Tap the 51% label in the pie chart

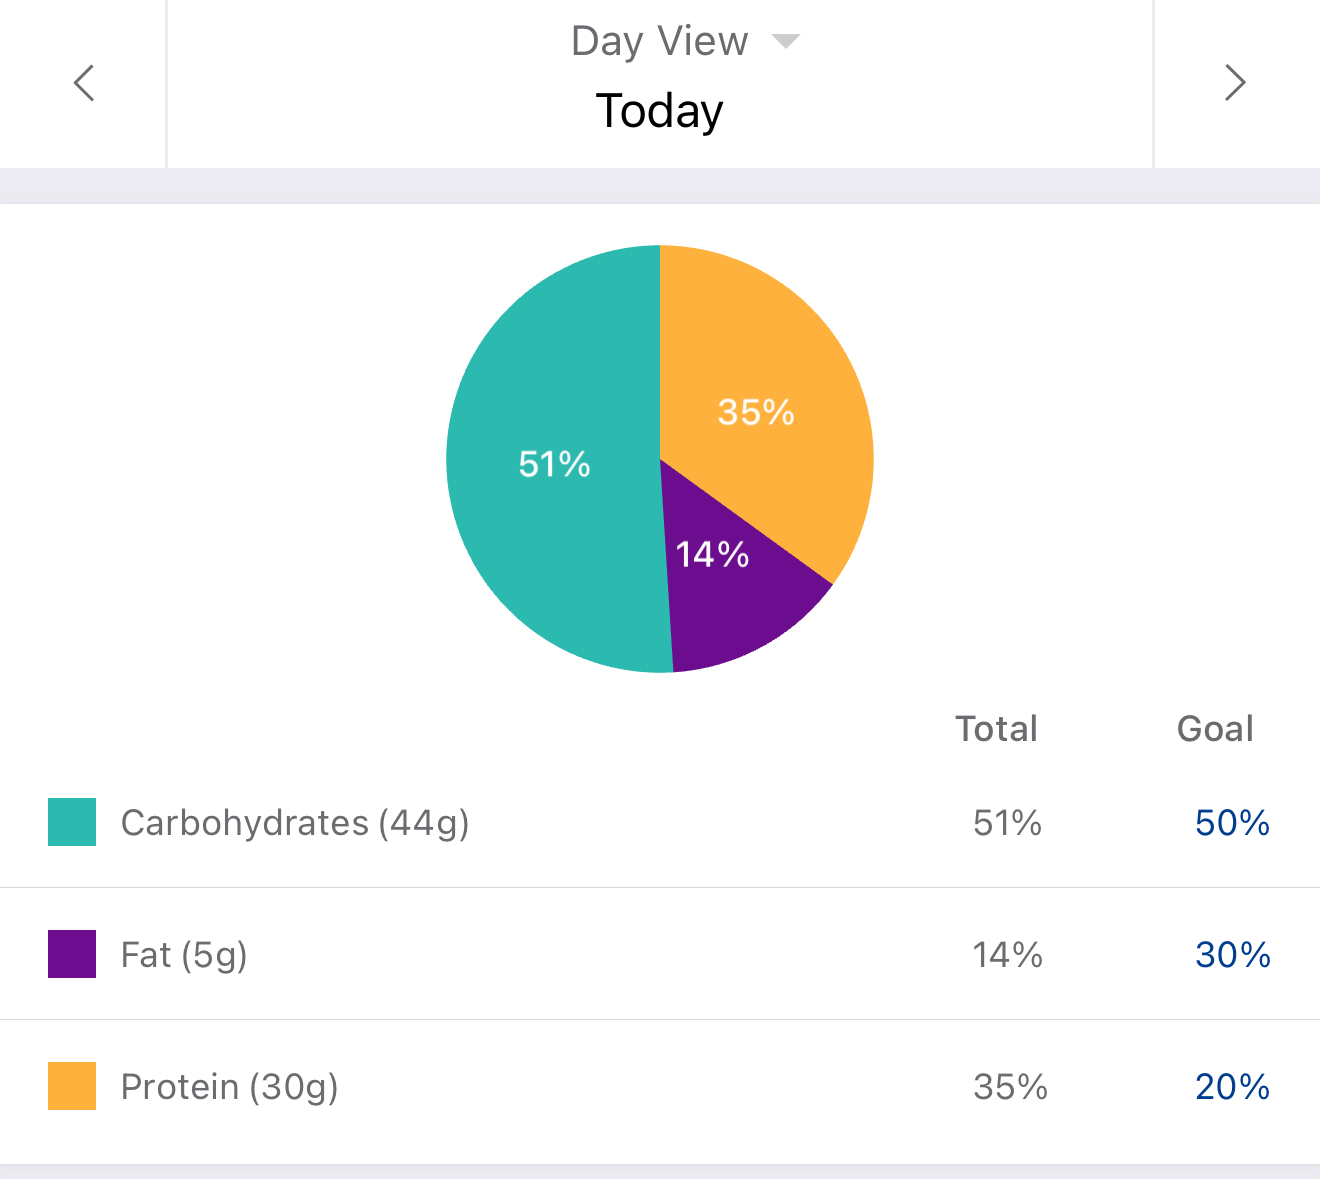tap(555, 464)
